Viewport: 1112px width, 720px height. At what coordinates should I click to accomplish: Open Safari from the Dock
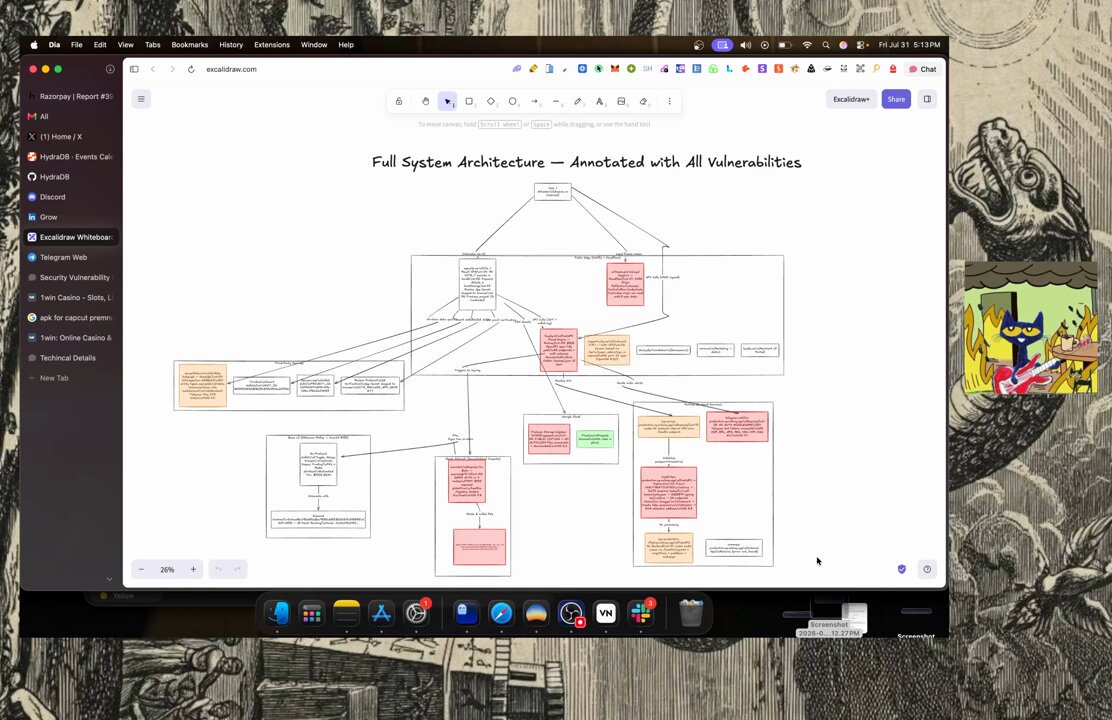coord(501,613)
